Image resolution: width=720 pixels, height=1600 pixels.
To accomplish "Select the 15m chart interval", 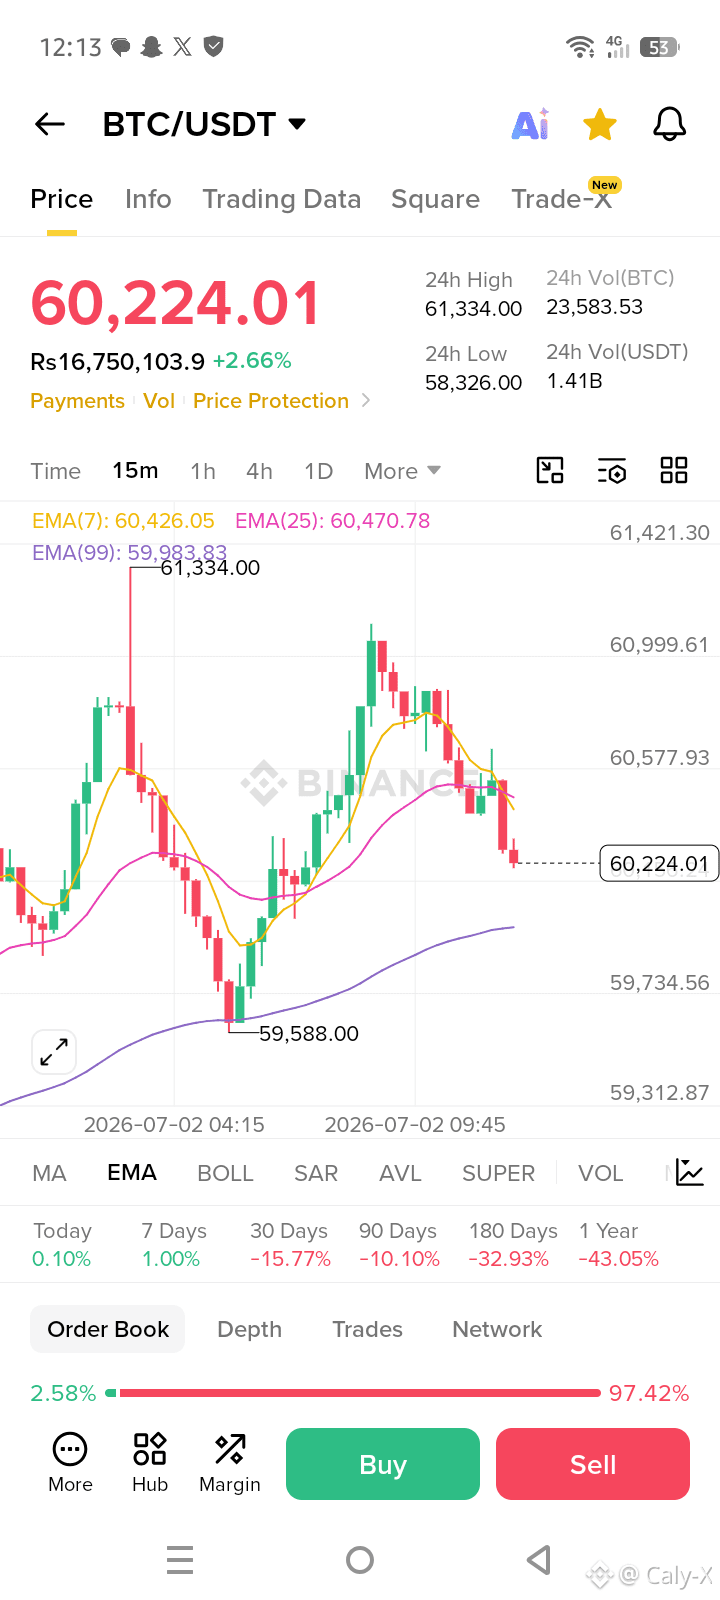I will pyautogui.click(x=135, y=470).
